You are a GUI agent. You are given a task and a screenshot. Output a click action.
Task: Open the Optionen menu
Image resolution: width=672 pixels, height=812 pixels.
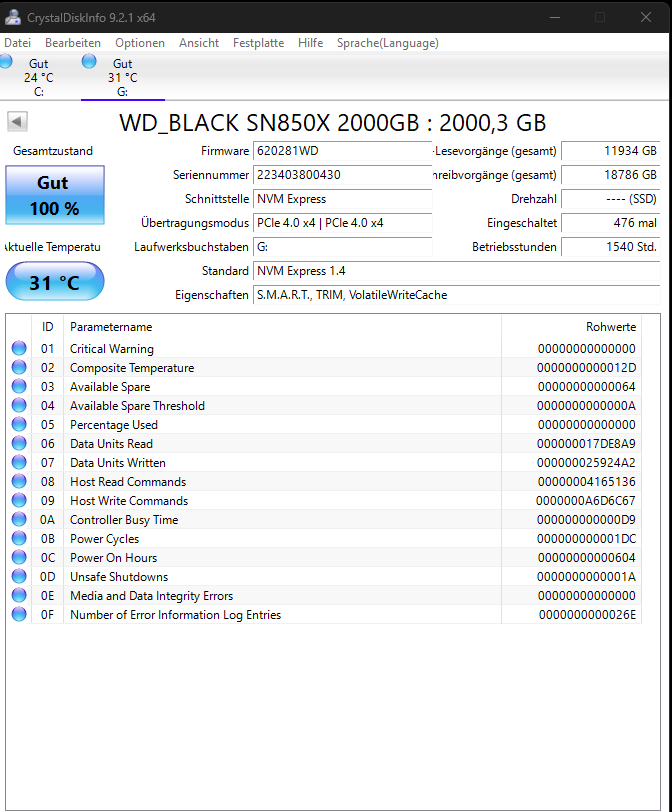(140, 43)
